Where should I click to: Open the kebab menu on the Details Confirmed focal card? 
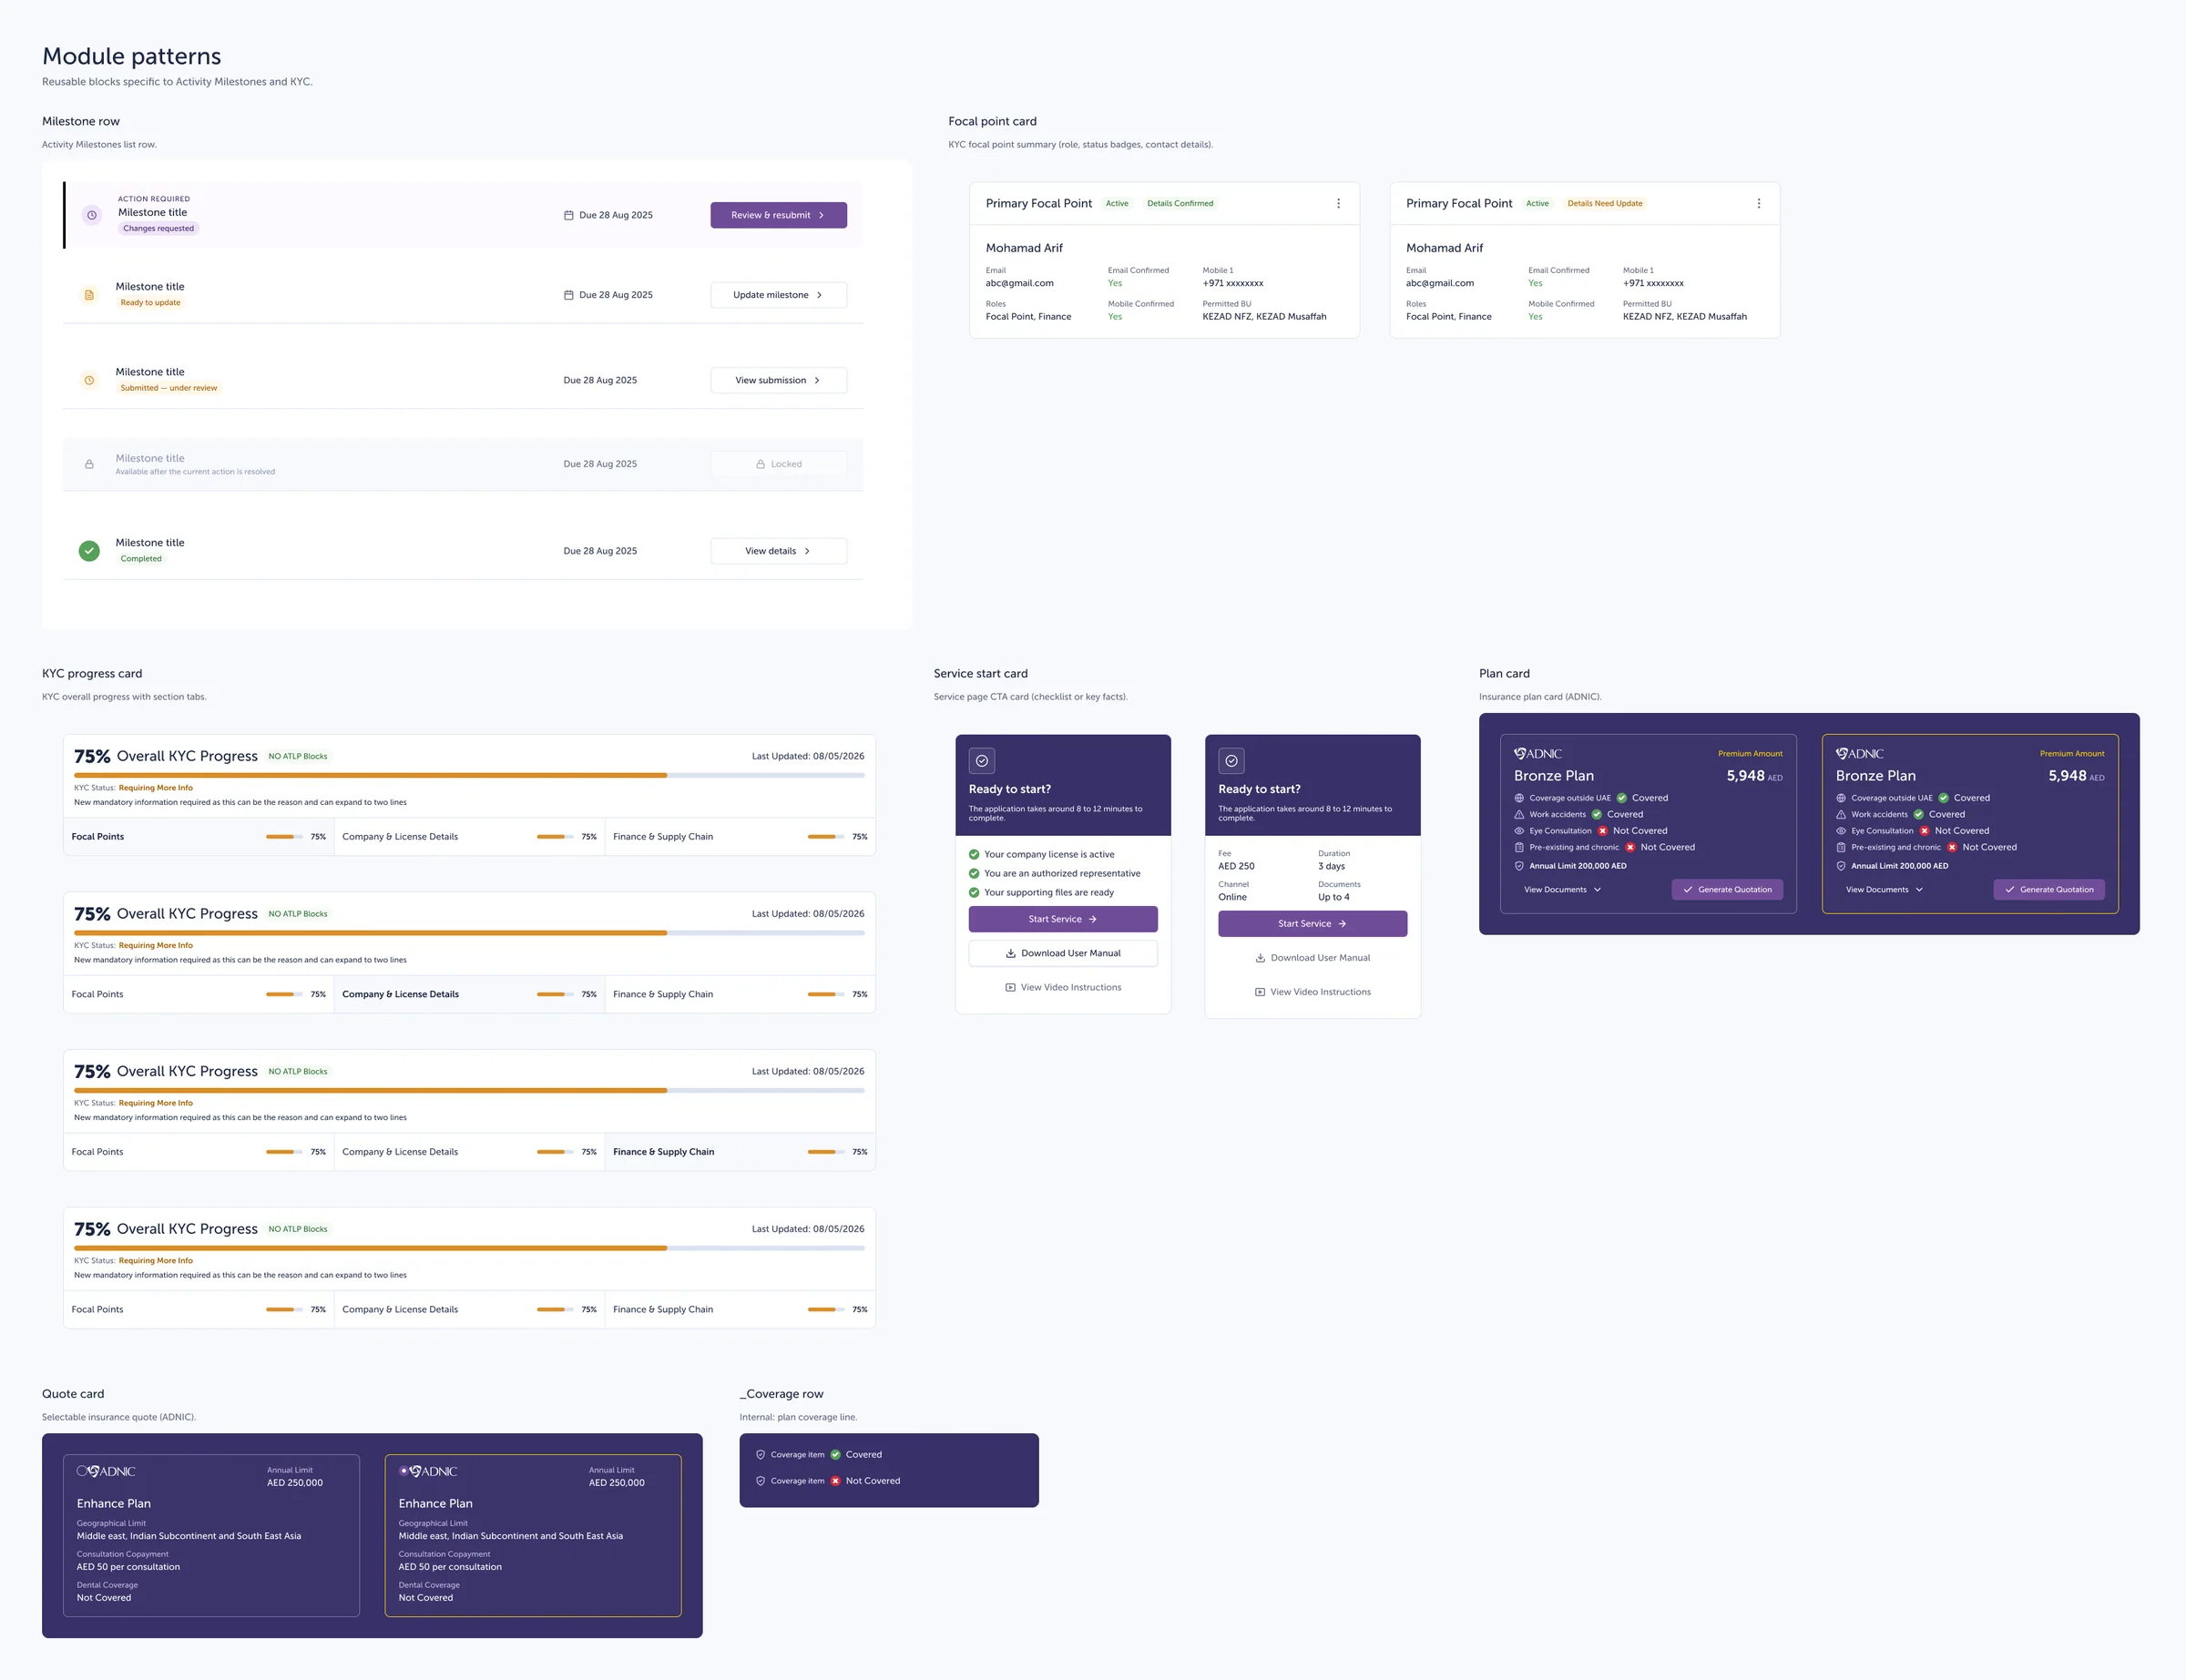[1338, 203]
